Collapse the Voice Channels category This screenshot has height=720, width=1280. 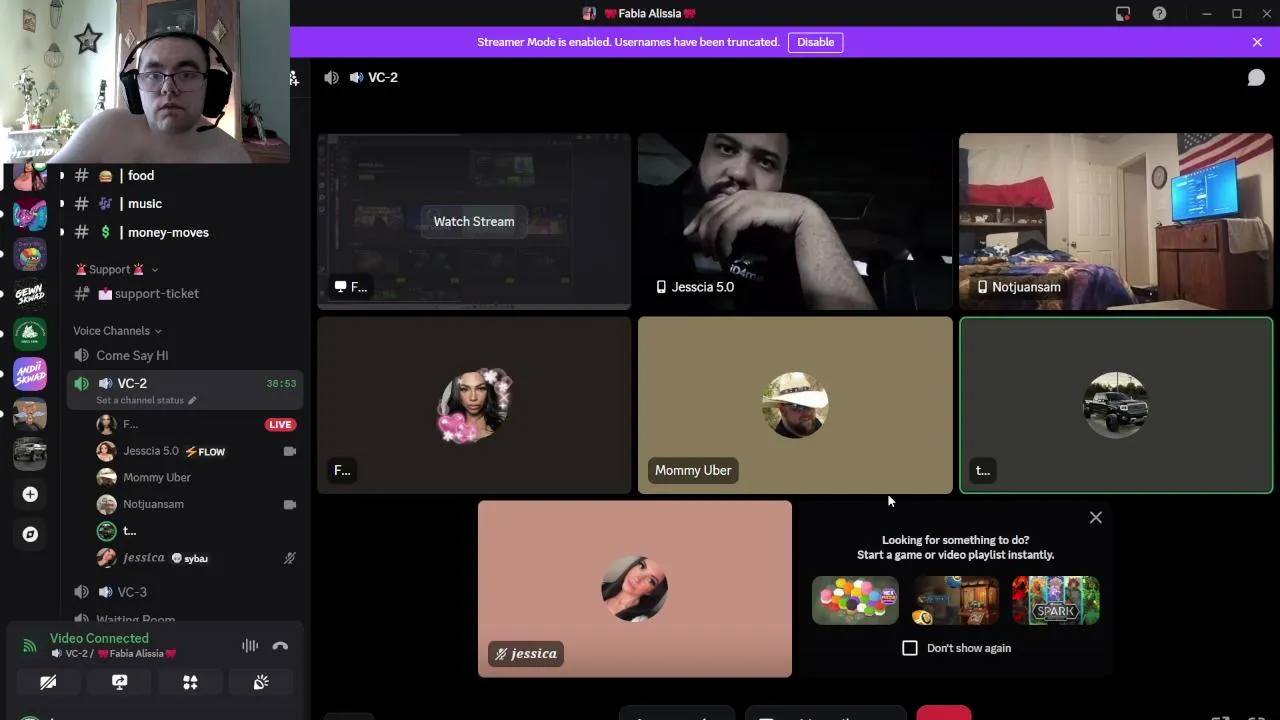[x=117, y=331]
